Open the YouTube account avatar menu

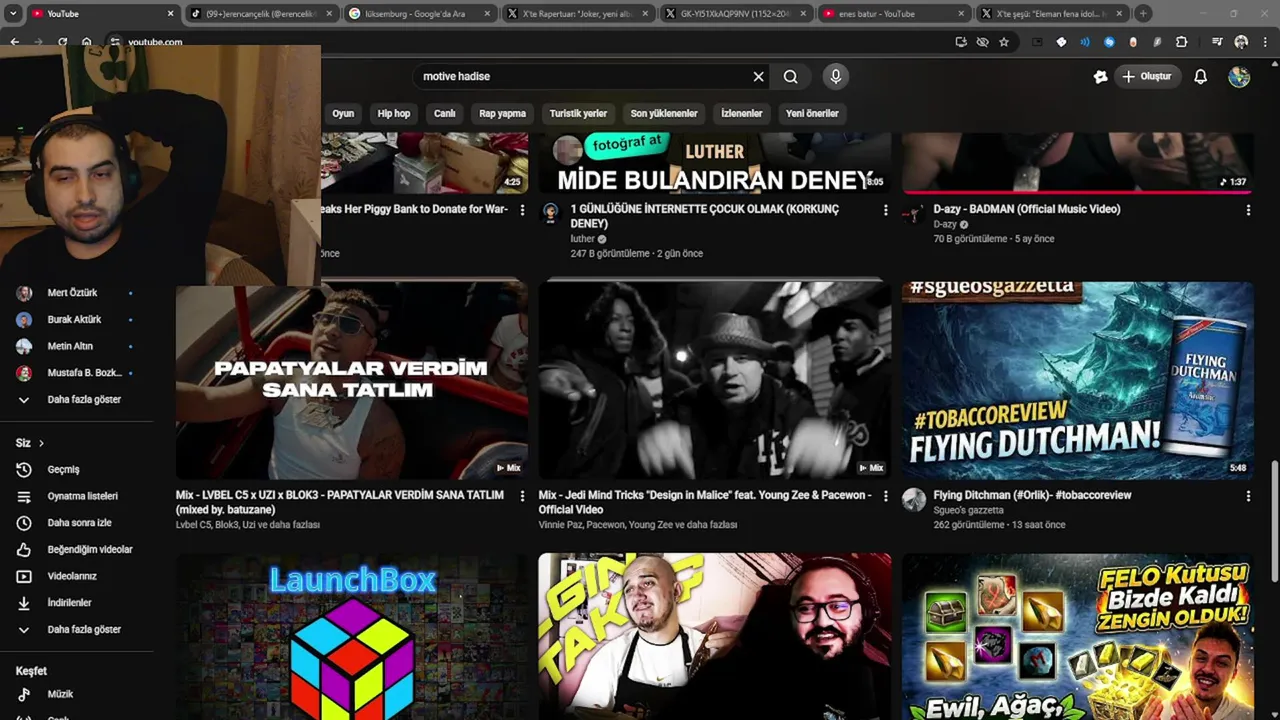tap(1239, 76)
